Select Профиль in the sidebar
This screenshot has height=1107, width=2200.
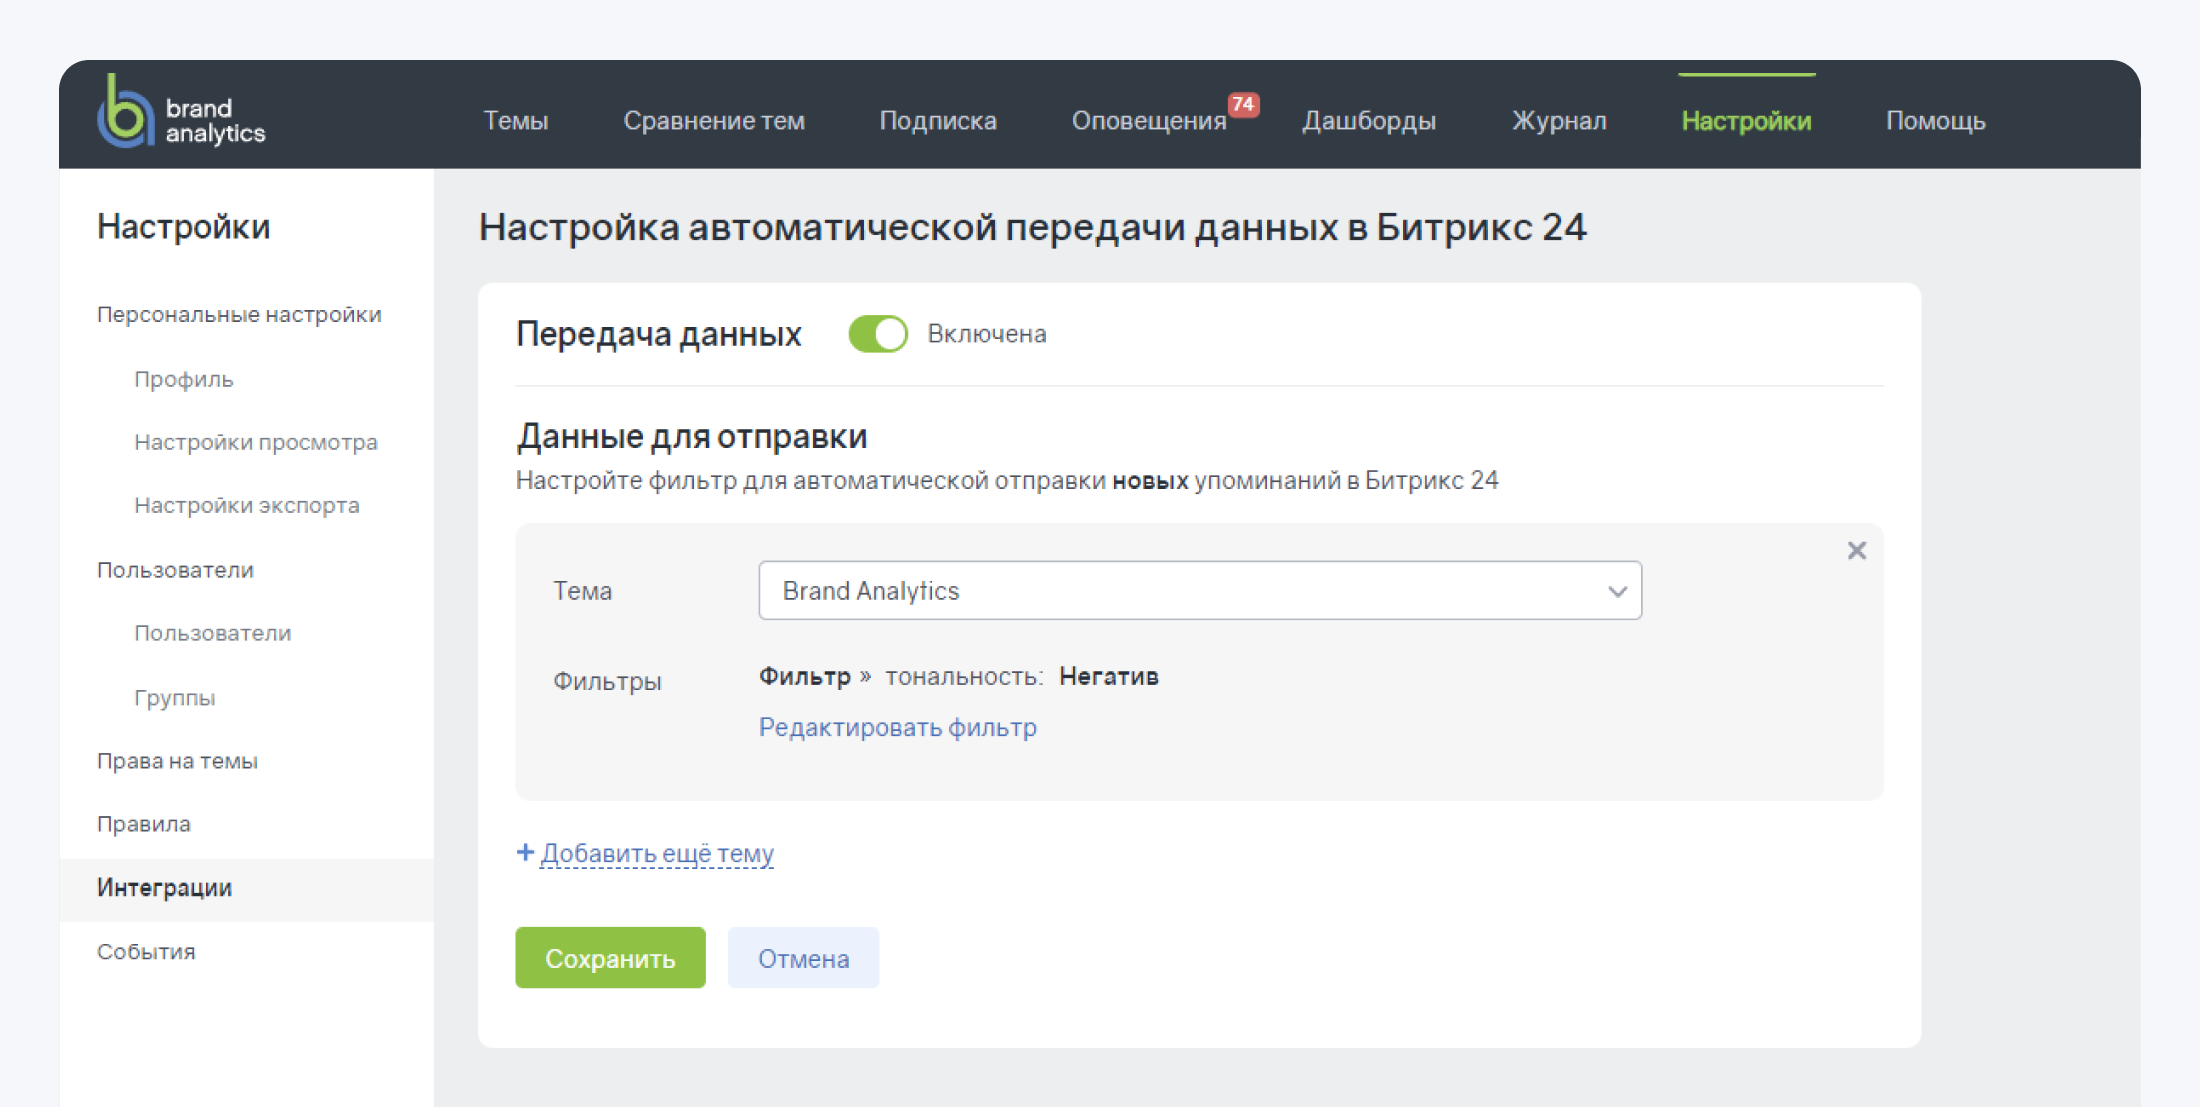click(x=184, y=379)
